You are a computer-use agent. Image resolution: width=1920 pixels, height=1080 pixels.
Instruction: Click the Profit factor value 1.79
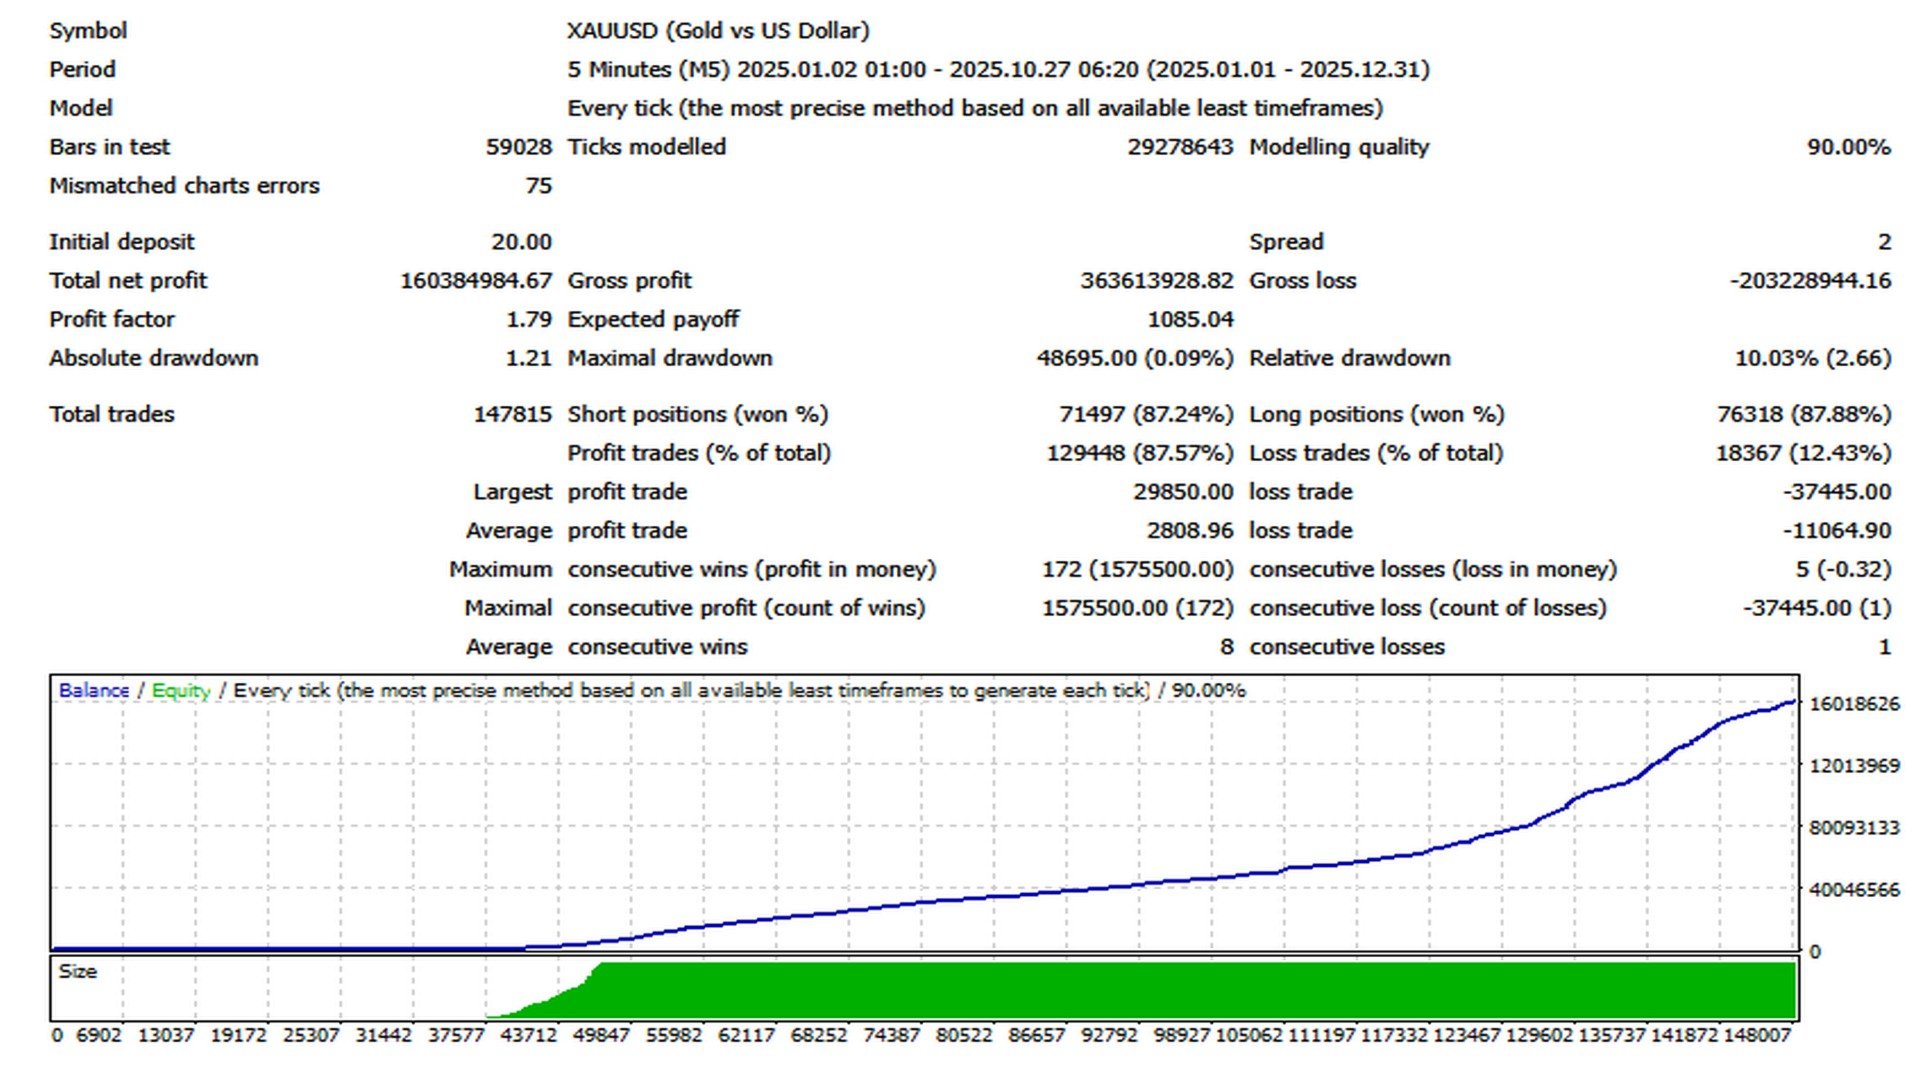click(x=528, y=319)
